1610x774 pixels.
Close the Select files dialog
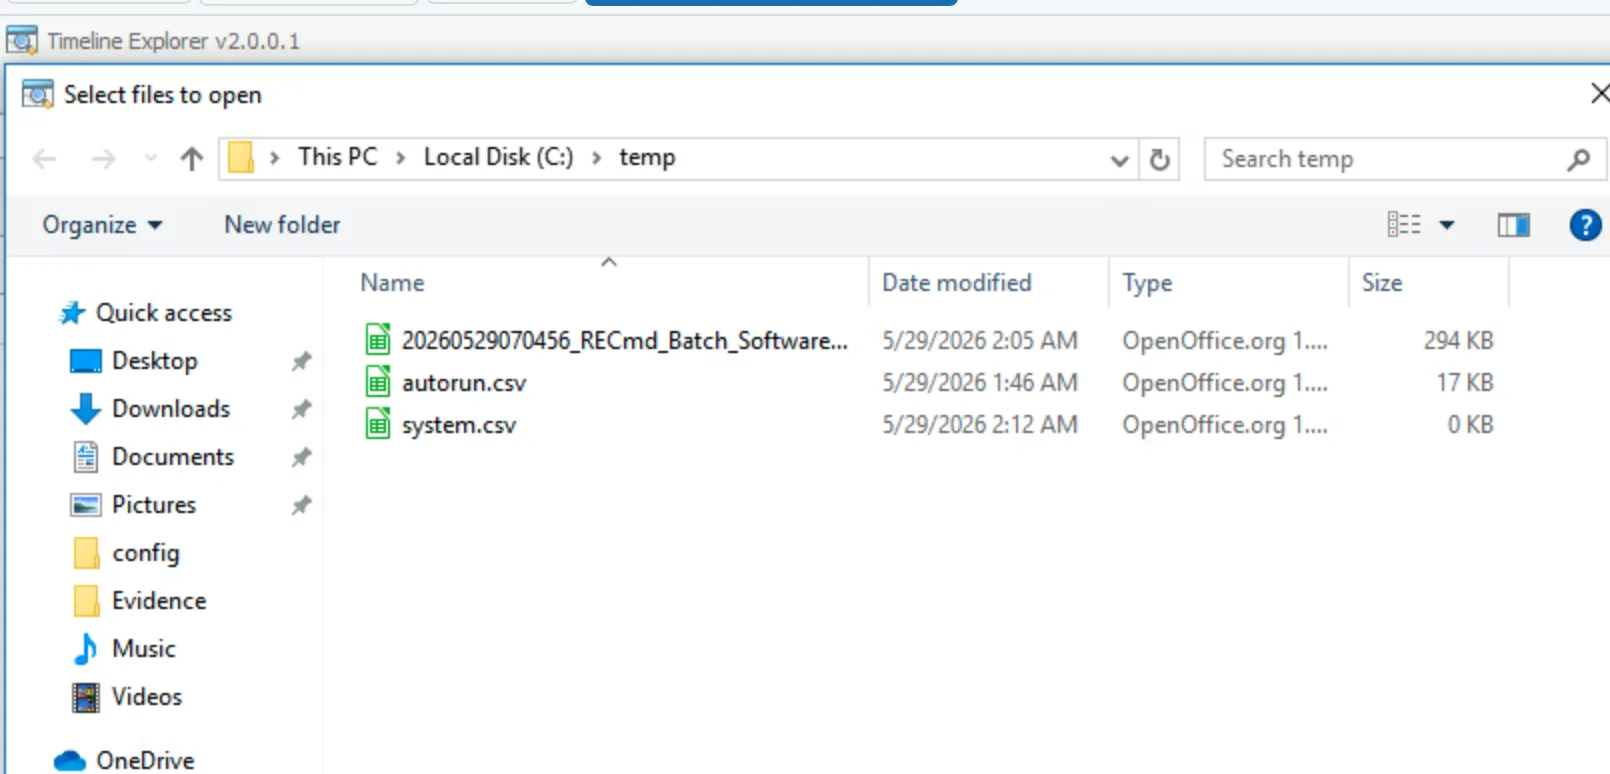click(1599, 94)
